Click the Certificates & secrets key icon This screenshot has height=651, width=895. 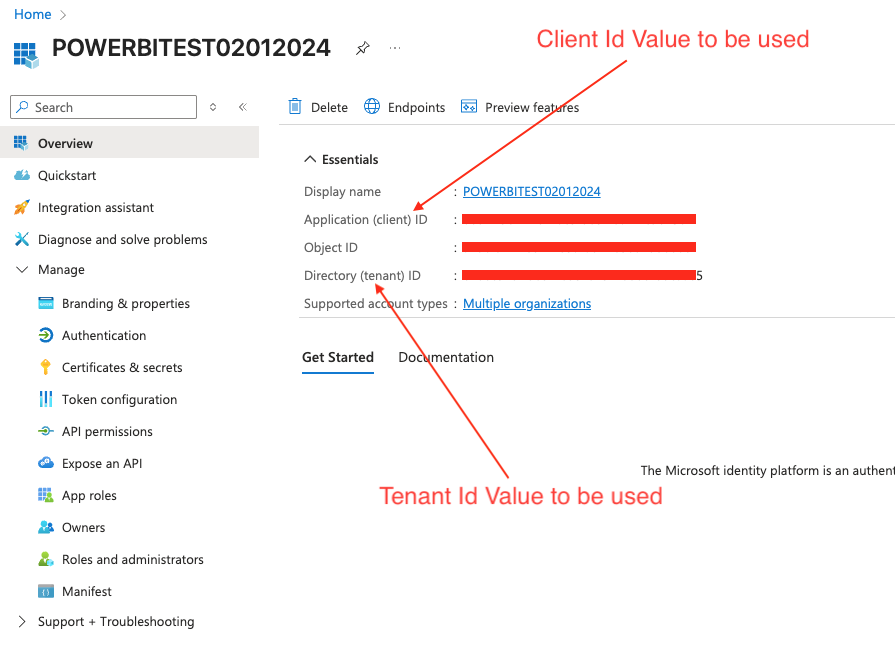click(46, 367)
